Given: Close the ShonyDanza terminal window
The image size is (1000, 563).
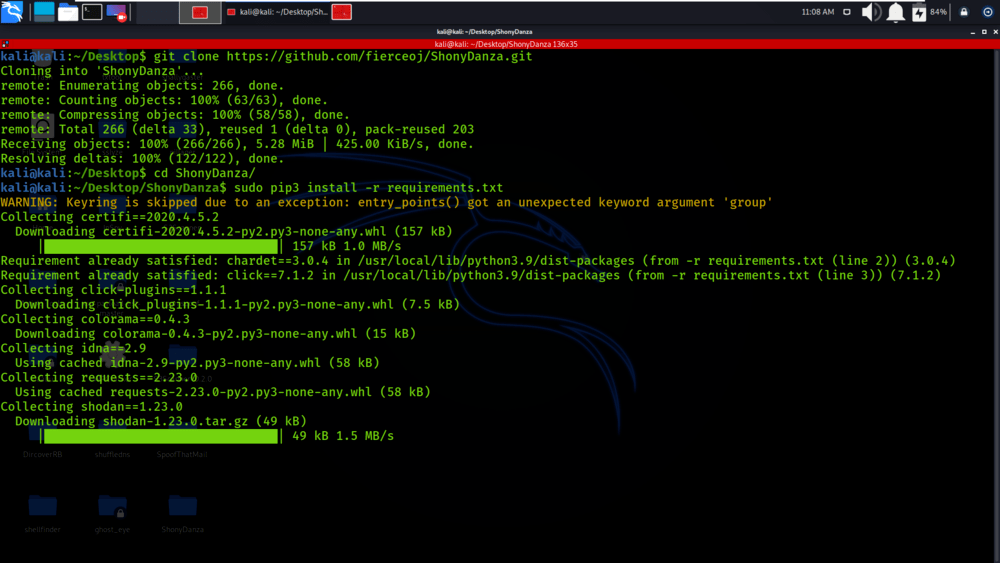Looking at the screenshot, I should pos(996,32).
